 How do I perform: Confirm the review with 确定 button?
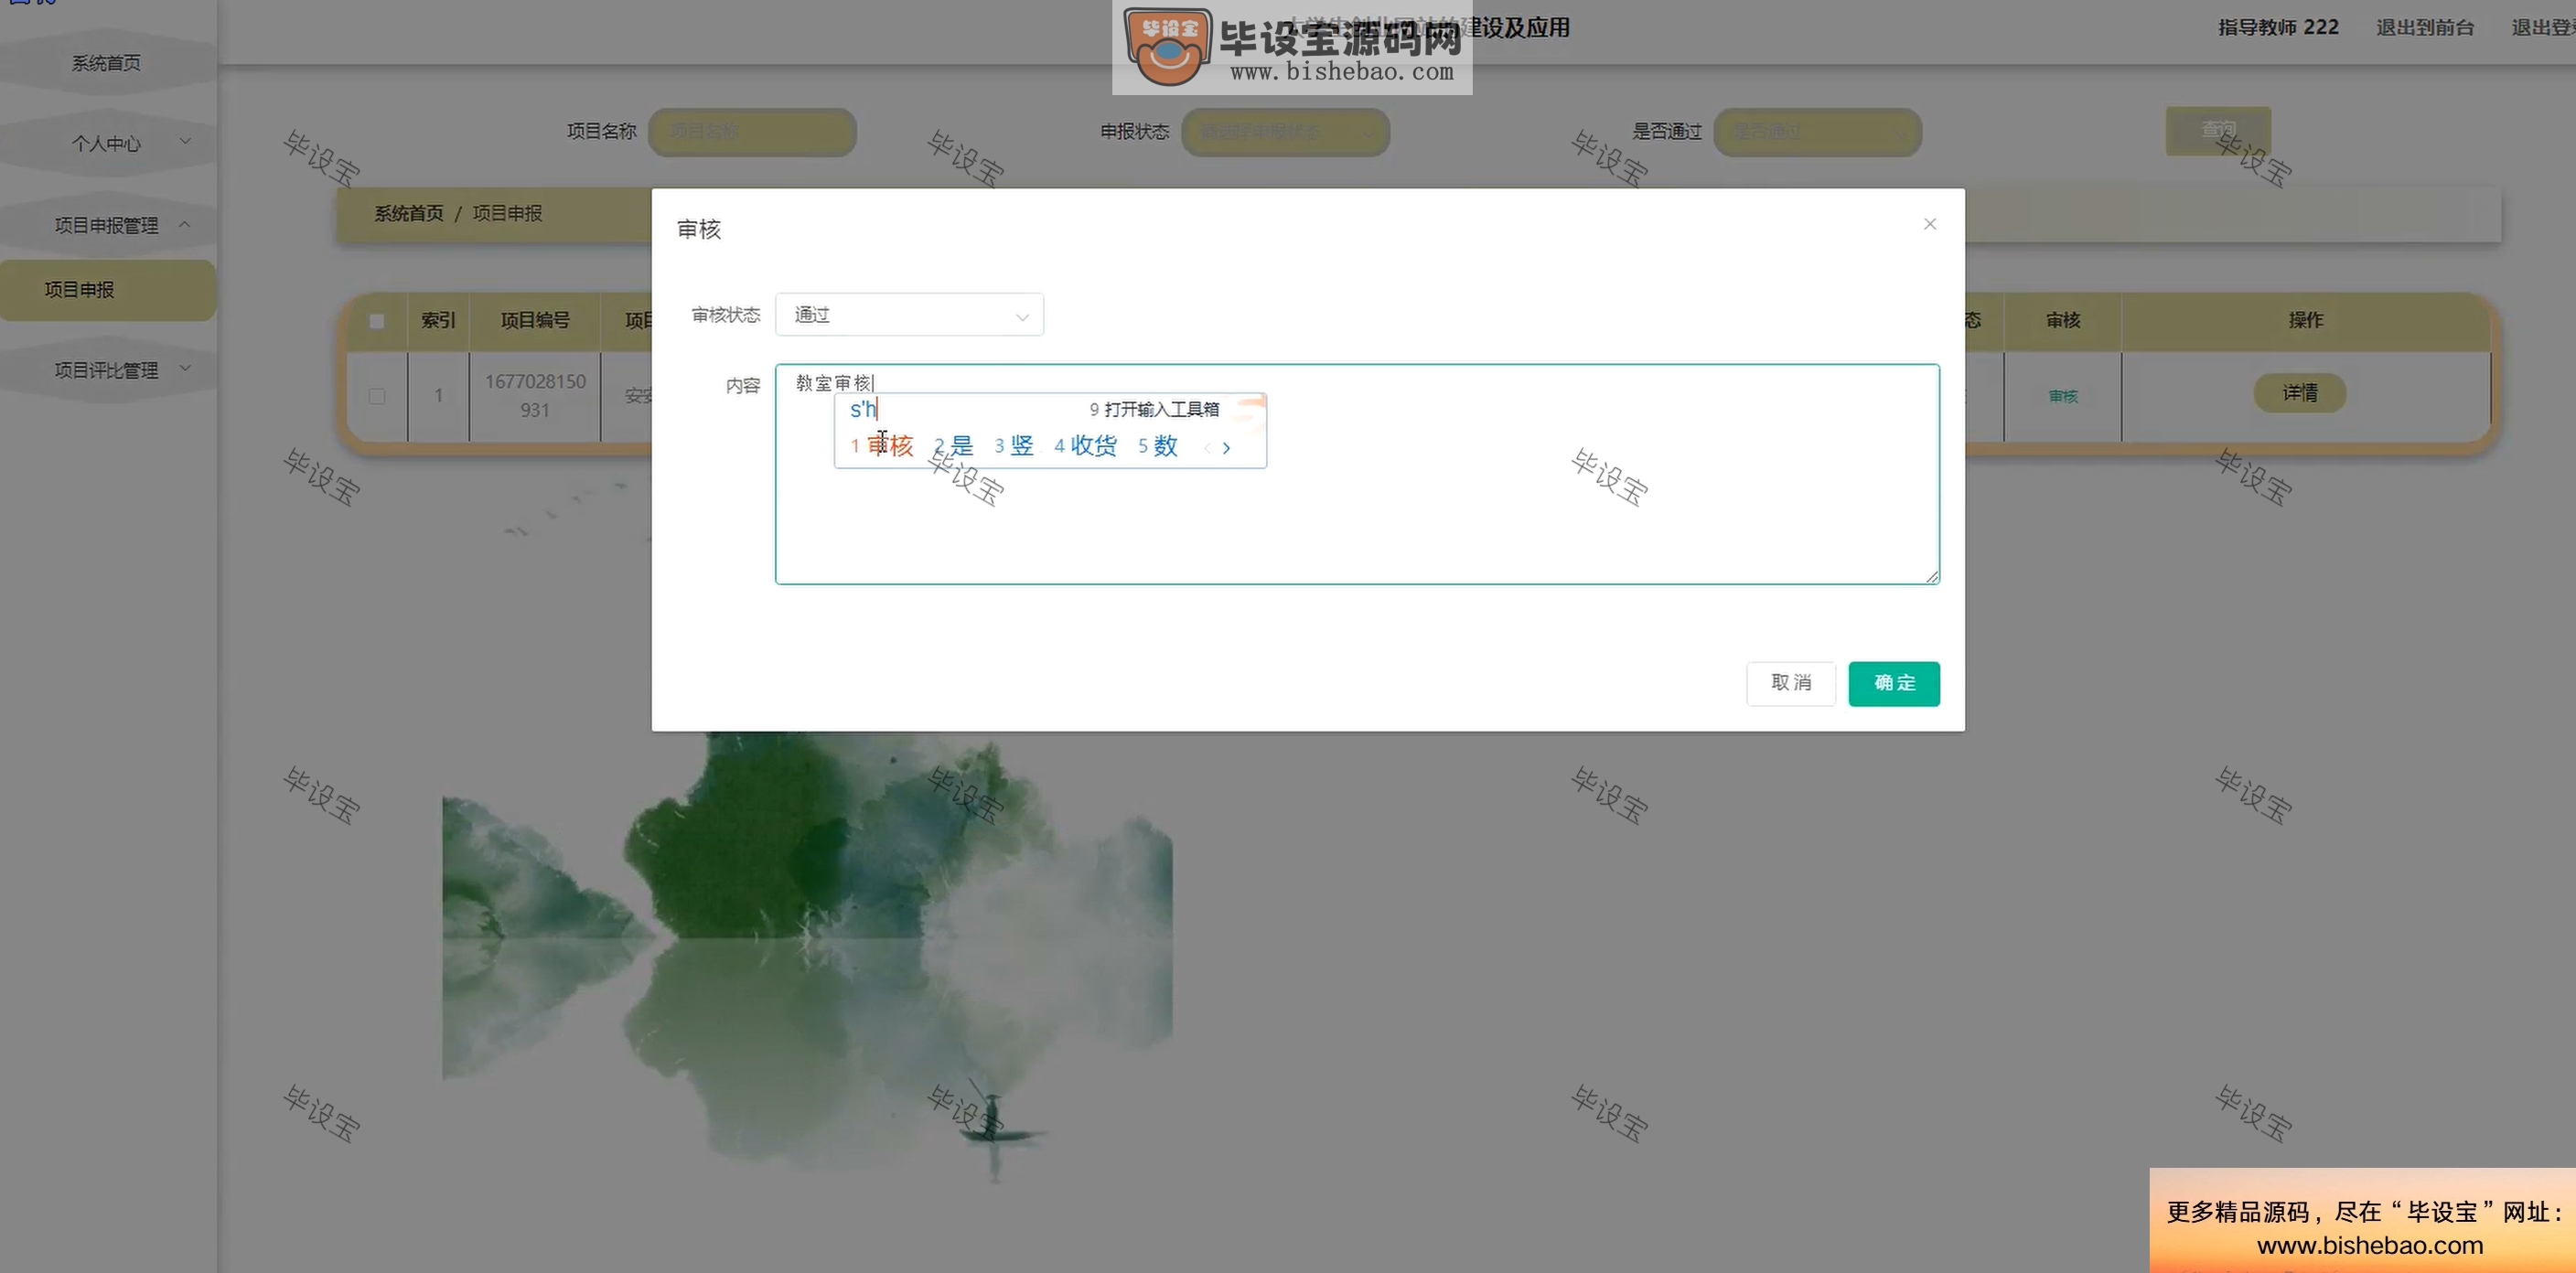click(1894, 683)
